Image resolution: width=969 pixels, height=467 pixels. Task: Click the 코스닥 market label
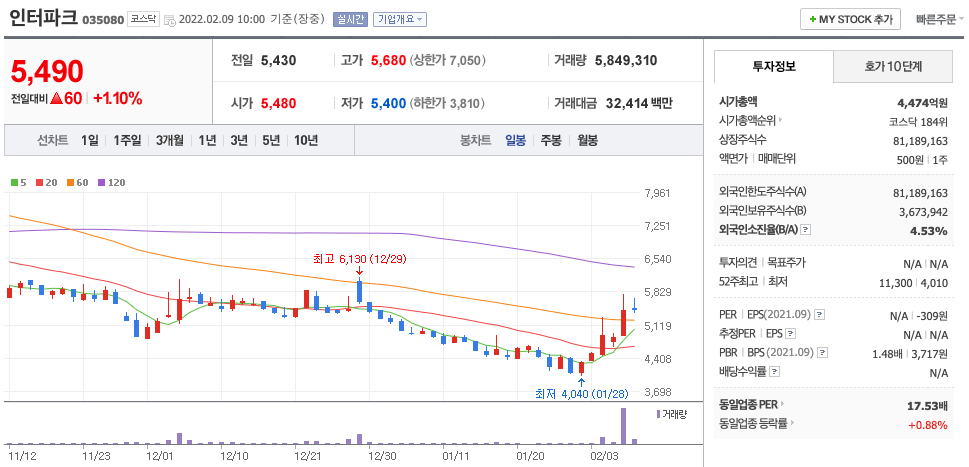(x=145, y=19)
